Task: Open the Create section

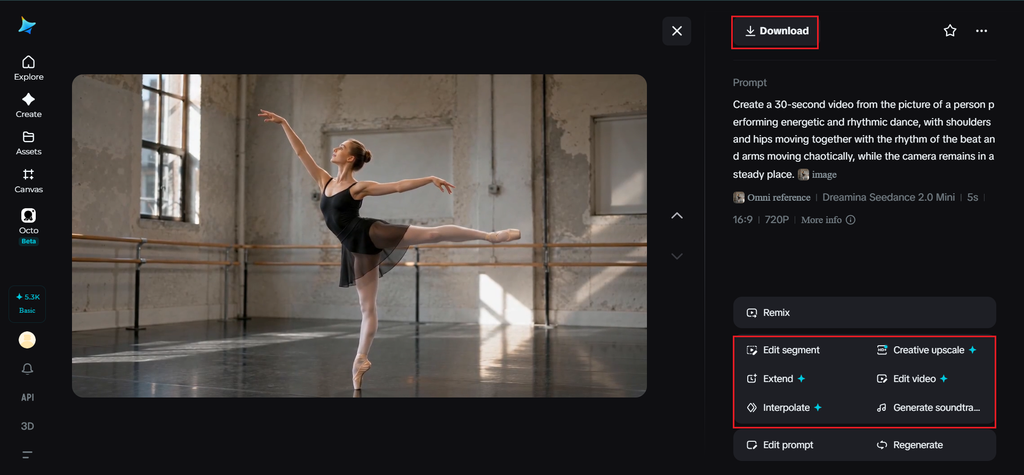Action: [28, 105]
